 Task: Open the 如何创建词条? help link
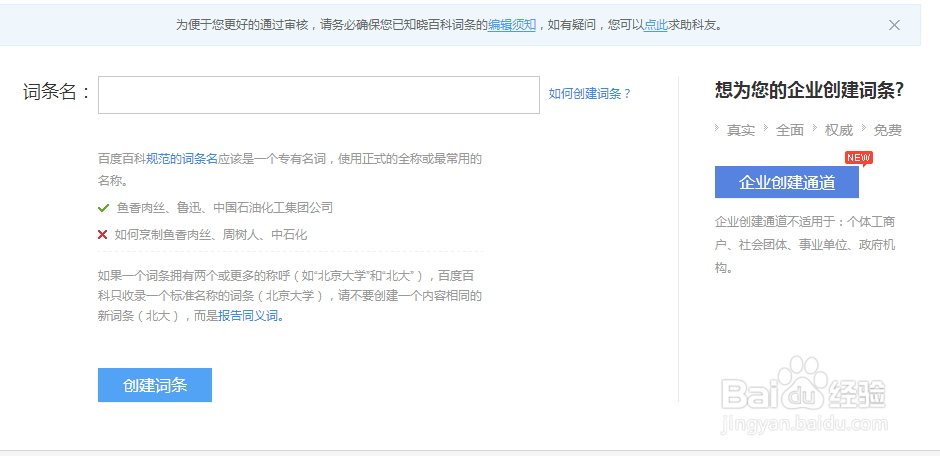(x=590, y=93)
